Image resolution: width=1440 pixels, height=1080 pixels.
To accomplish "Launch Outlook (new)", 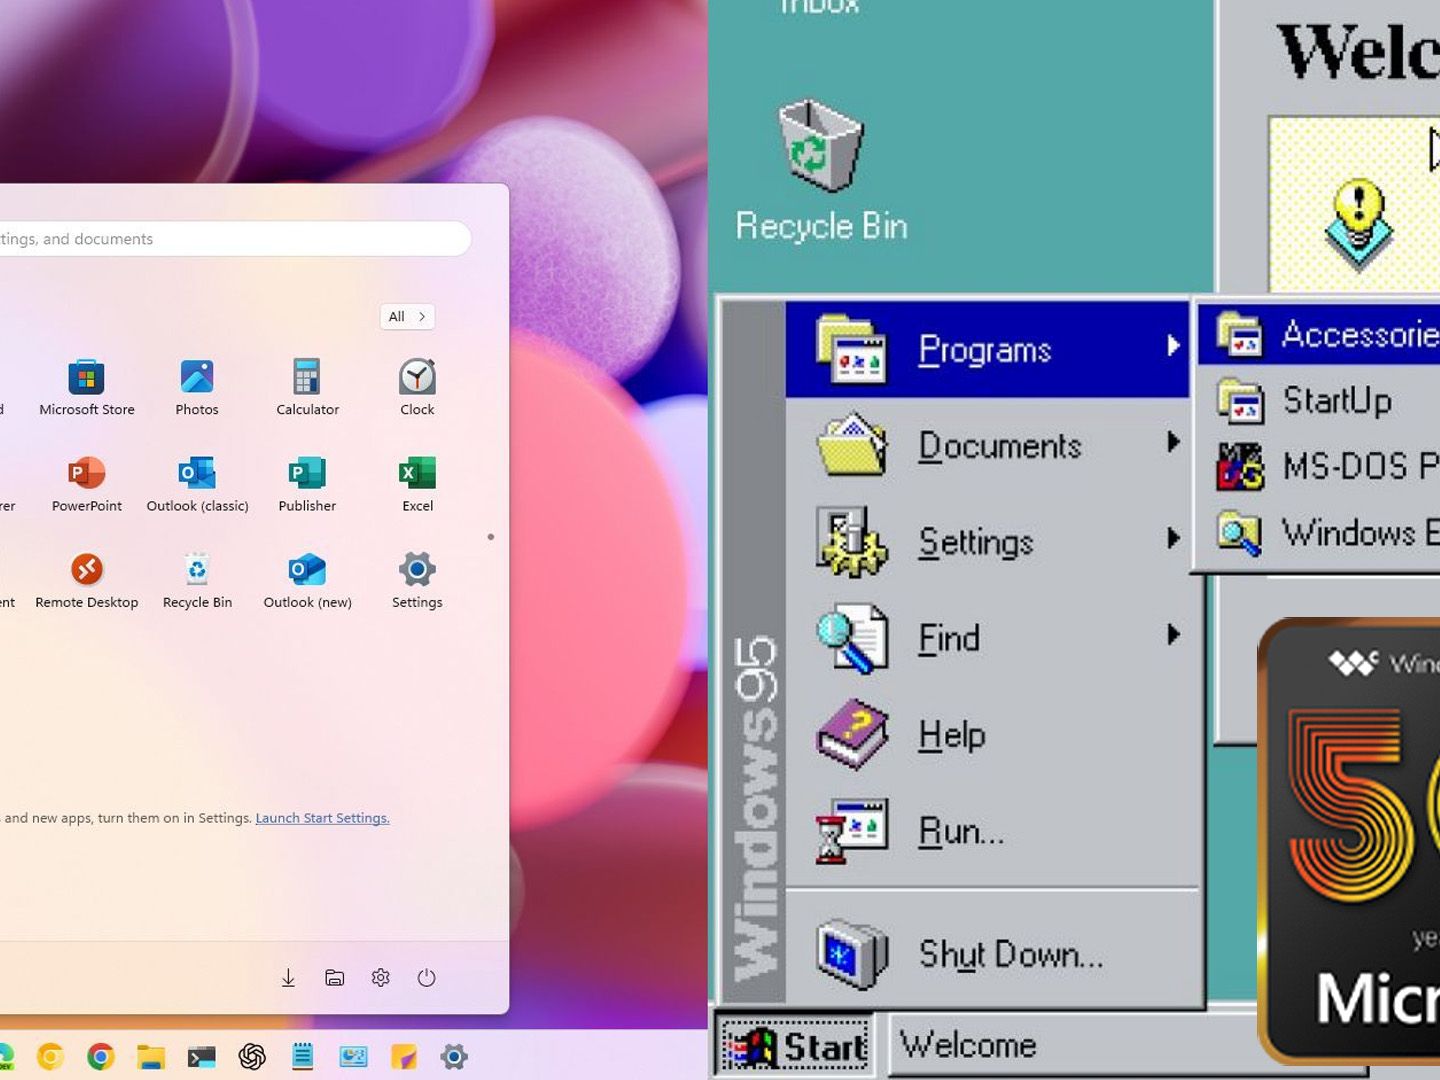I will [x=307, y=580].
